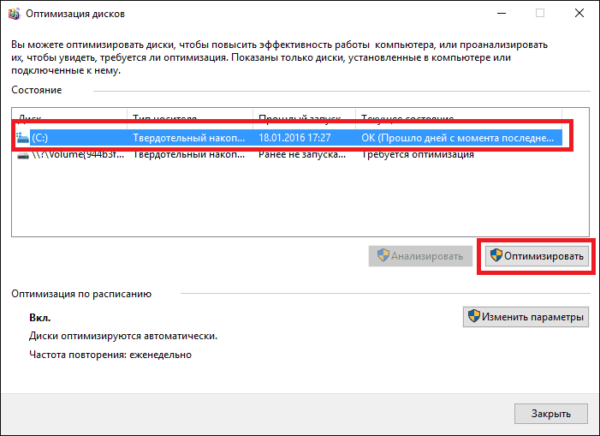Select the \\?\Volume{944b3f... drive row
This screenshot has height=436, width=600.
289,155
